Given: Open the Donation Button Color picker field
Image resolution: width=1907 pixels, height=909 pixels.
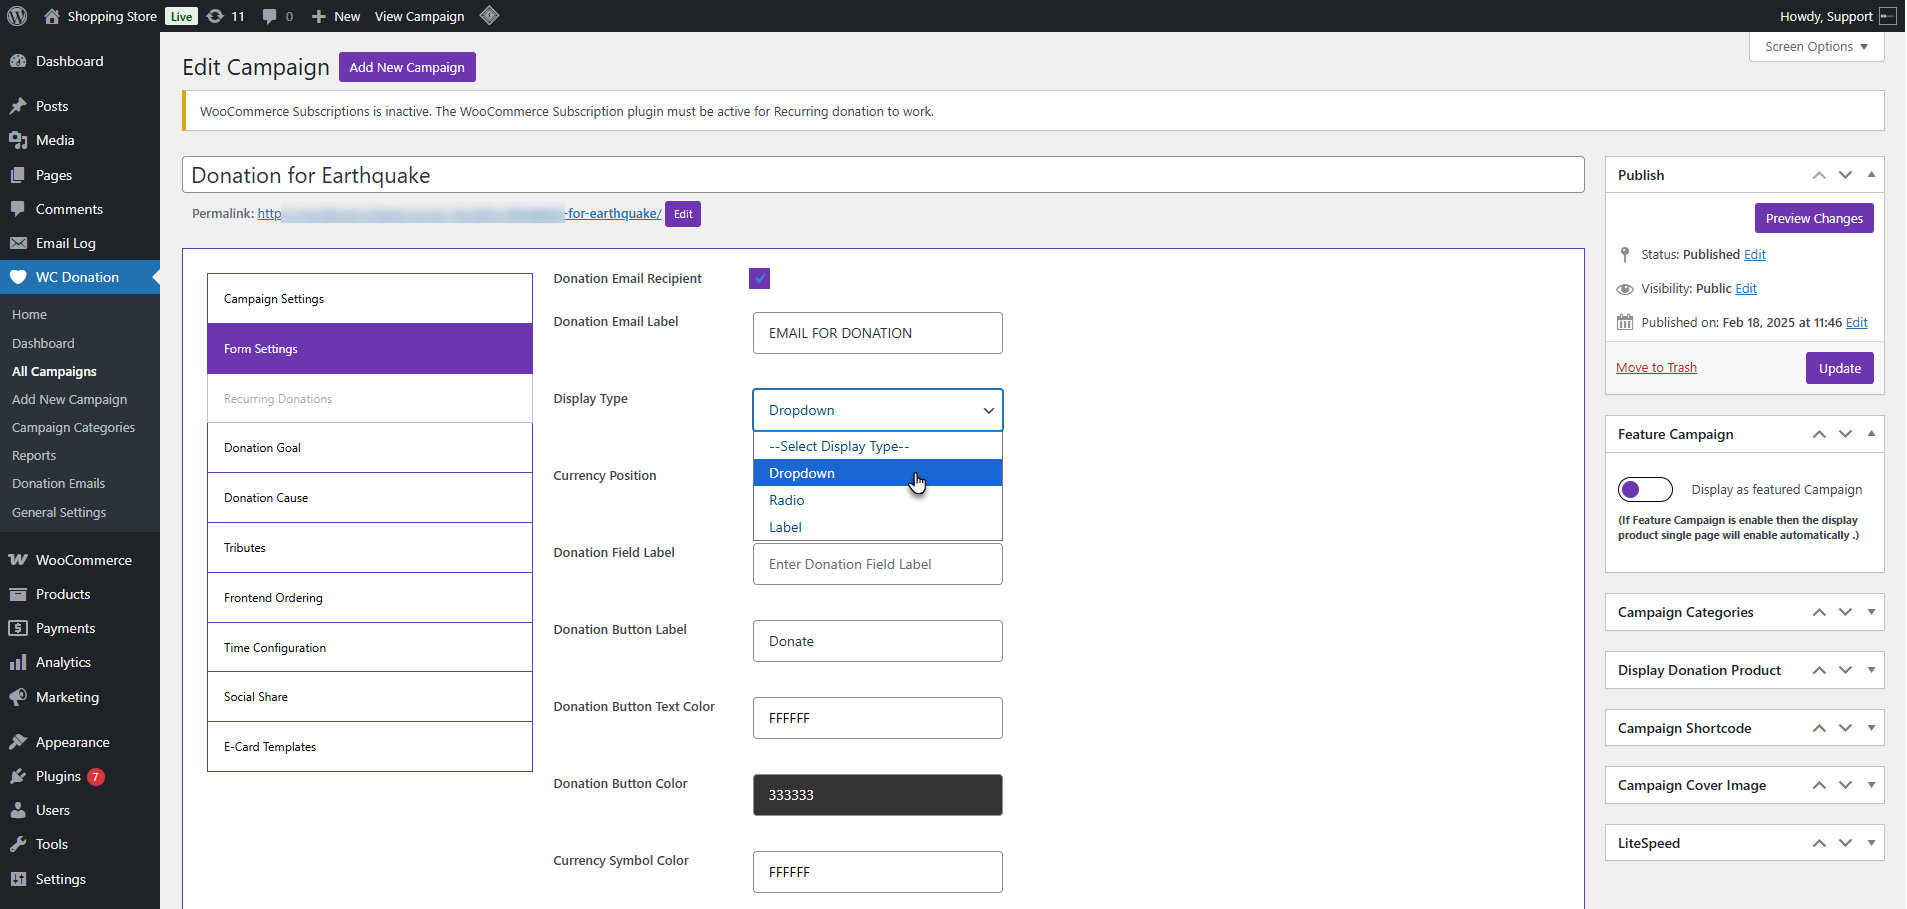Looking at the screenshot, I should [876, 795].
